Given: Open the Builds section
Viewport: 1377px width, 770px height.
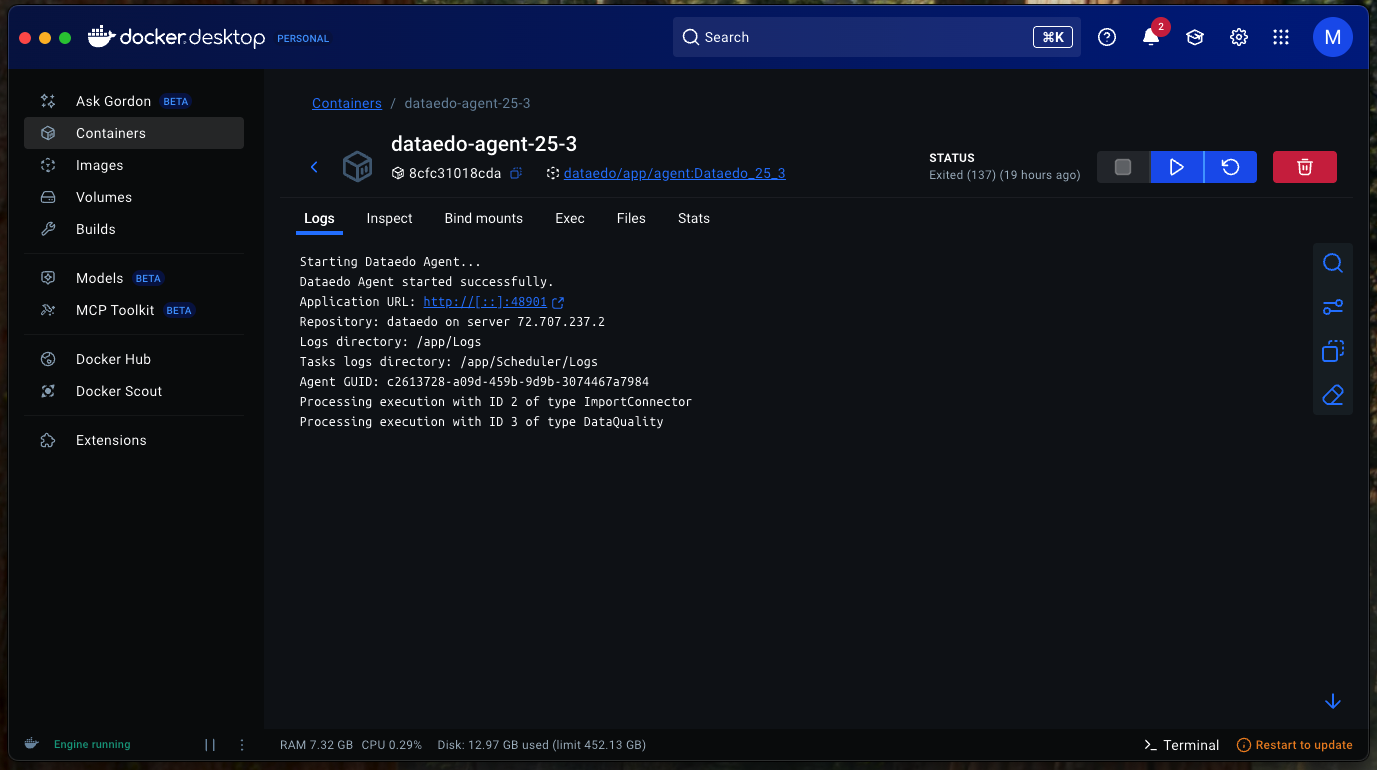Looking at the screenshot, I should [x=133, y=229].
